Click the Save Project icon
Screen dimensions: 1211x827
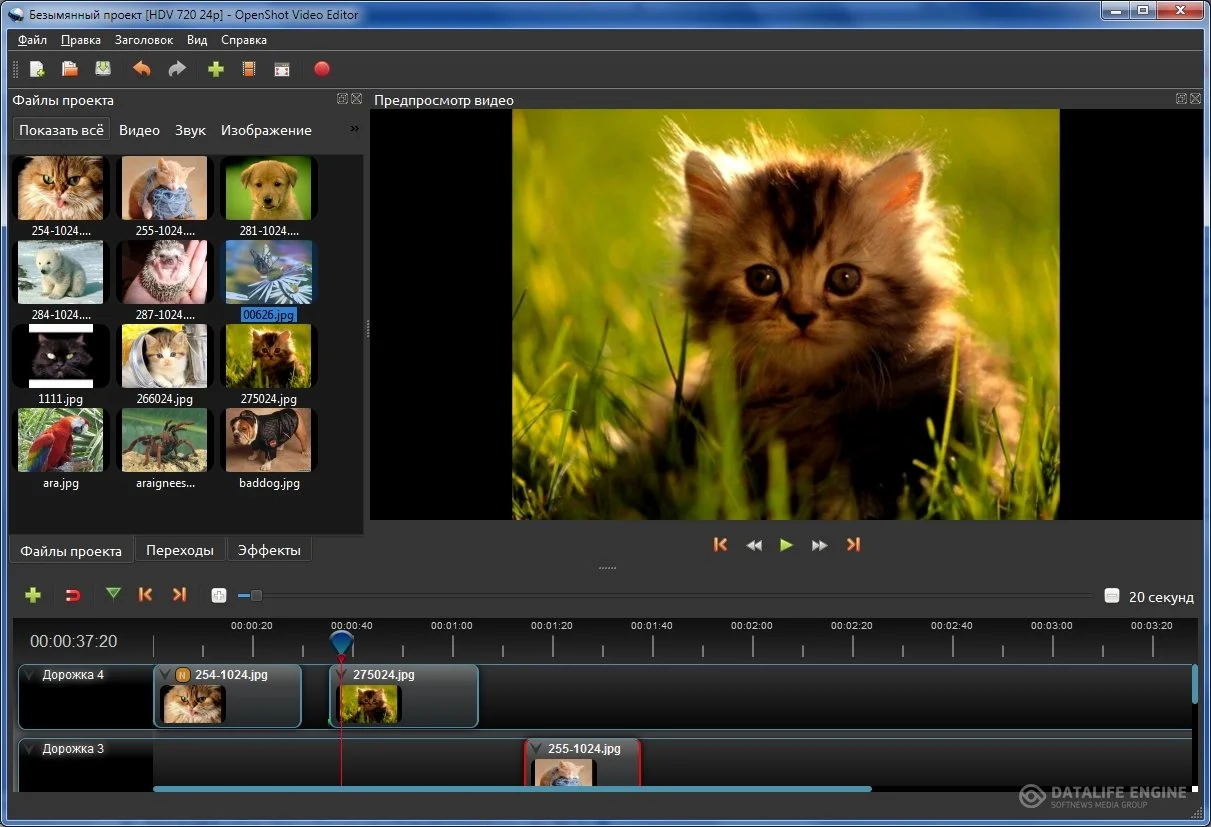pos(103,69)
